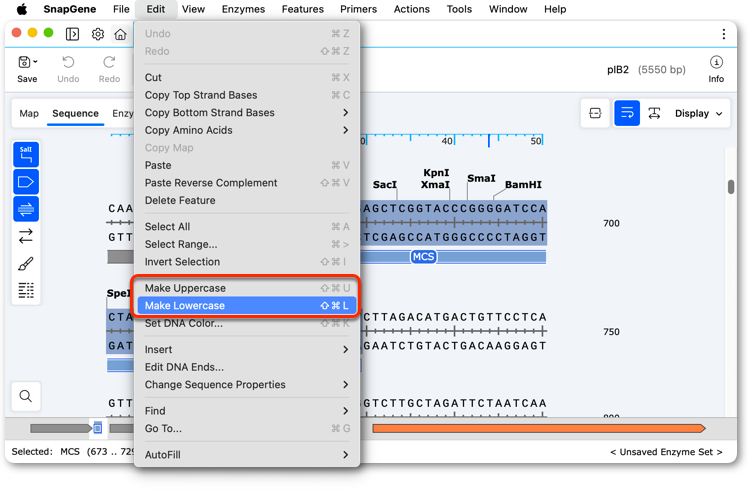Toggle the SalI enzymes display icon

[x=26, y=155]
